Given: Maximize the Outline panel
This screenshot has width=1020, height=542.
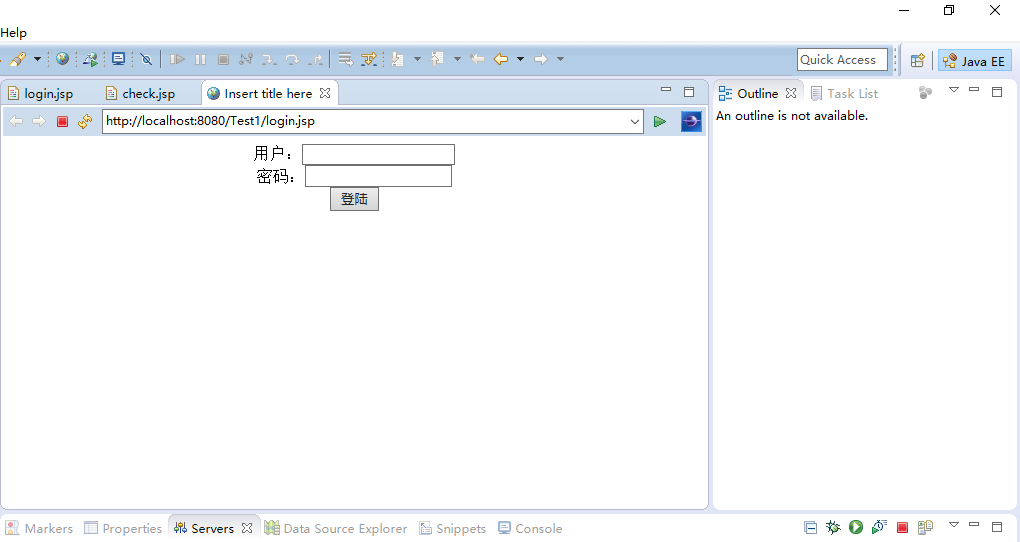Looking at the screenshot, I should [997, 92].
